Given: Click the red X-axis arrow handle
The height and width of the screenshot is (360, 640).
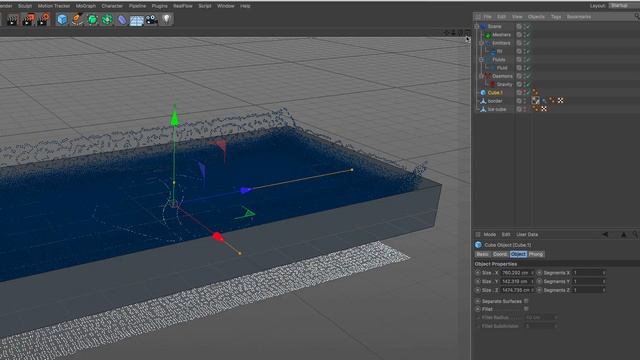Looking at the screenshot, I should (218, 237).
